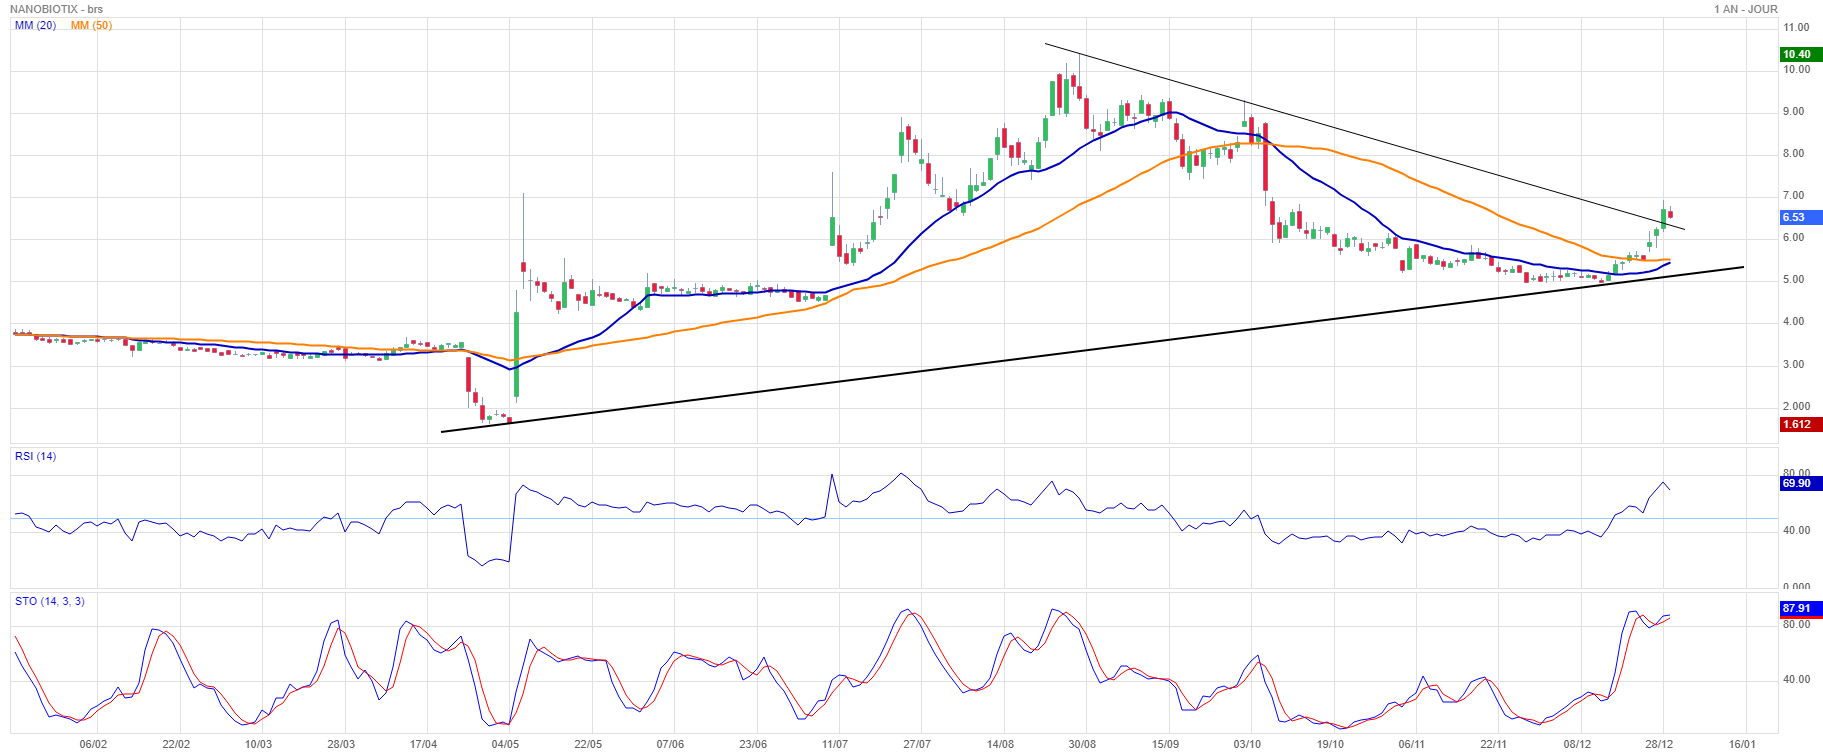
Task: Click the 1 AN - JOUR period label
Action: [x=1746, y=9]
